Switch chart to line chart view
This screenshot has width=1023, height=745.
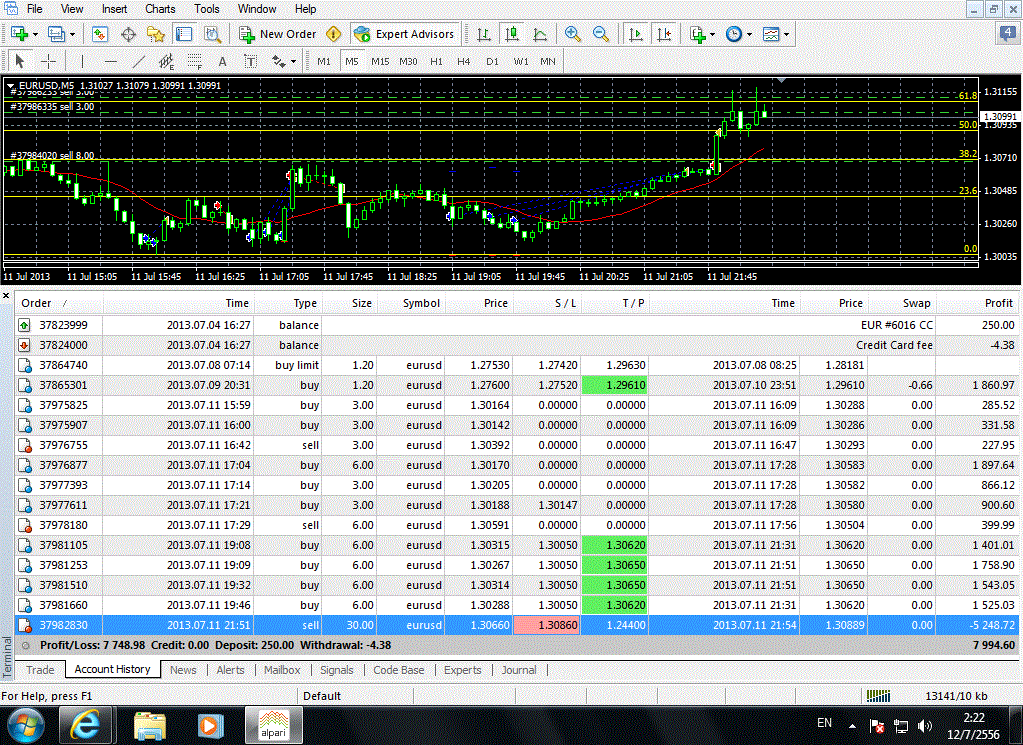click(x=540, y=34)
